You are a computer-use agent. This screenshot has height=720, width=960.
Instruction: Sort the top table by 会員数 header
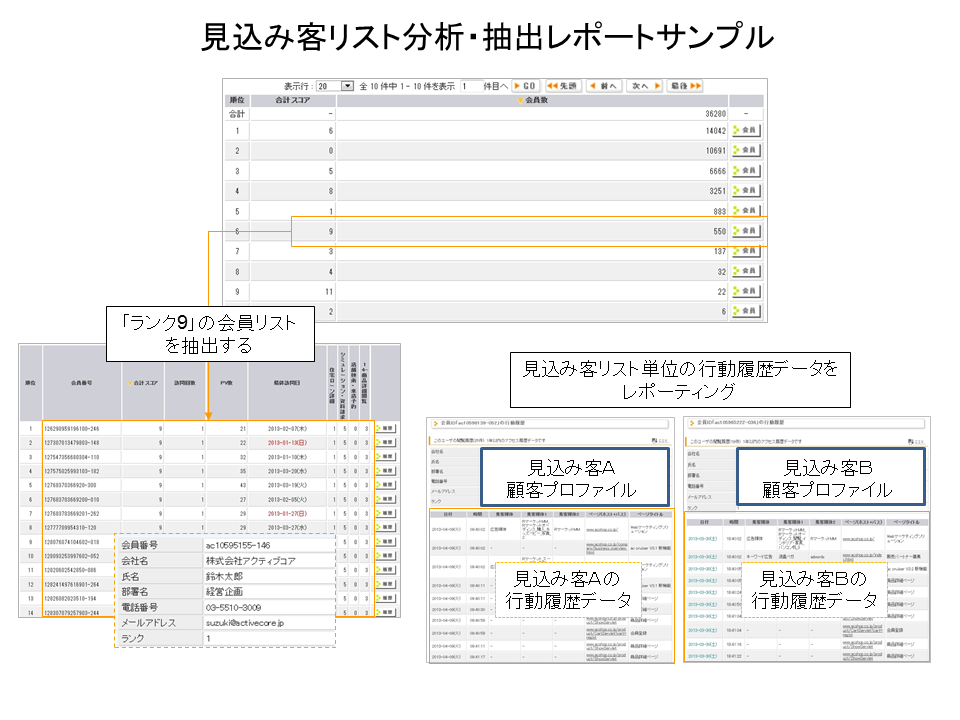point(533,100)
